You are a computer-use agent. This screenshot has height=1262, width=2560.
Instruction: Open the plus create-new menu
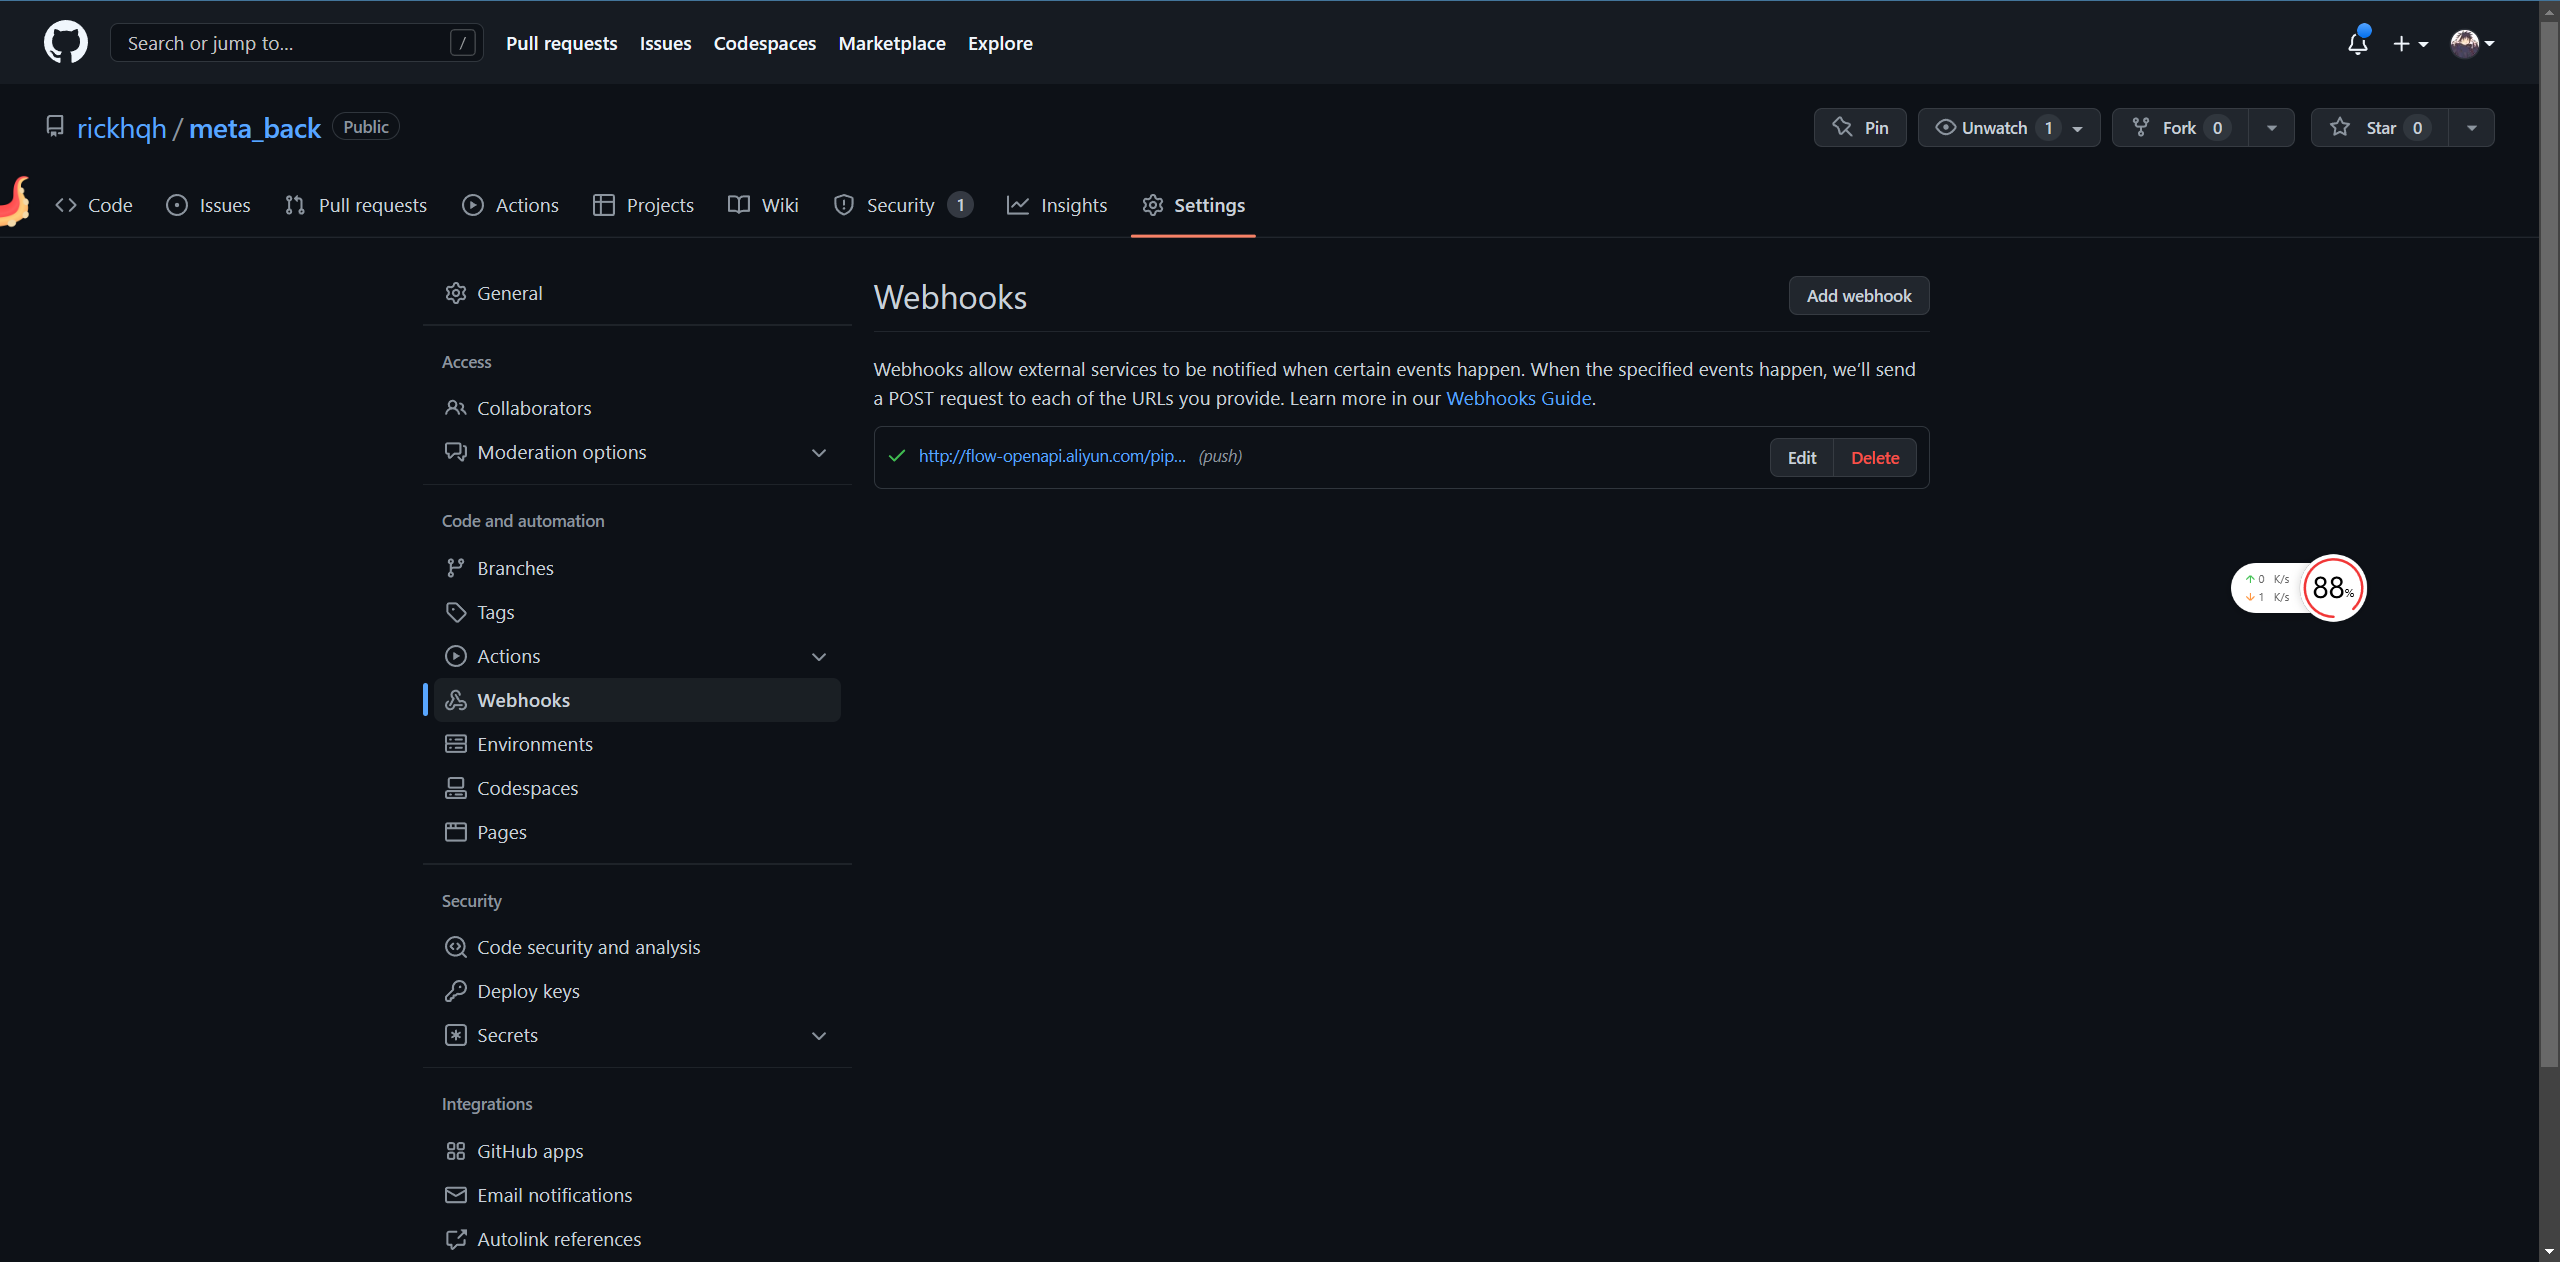2410,43
